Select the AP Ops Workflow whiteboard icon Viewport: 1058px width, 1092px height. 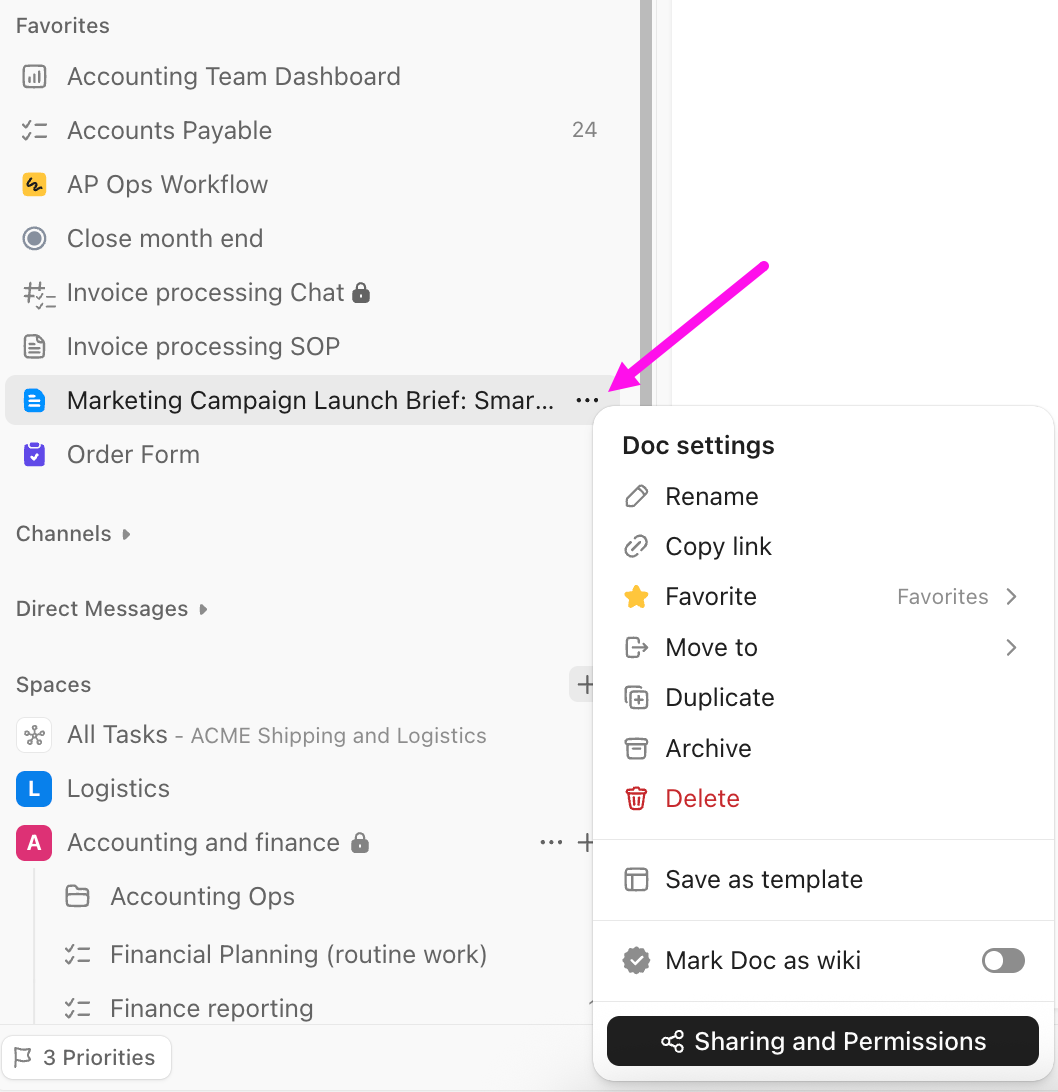(33, 184)
